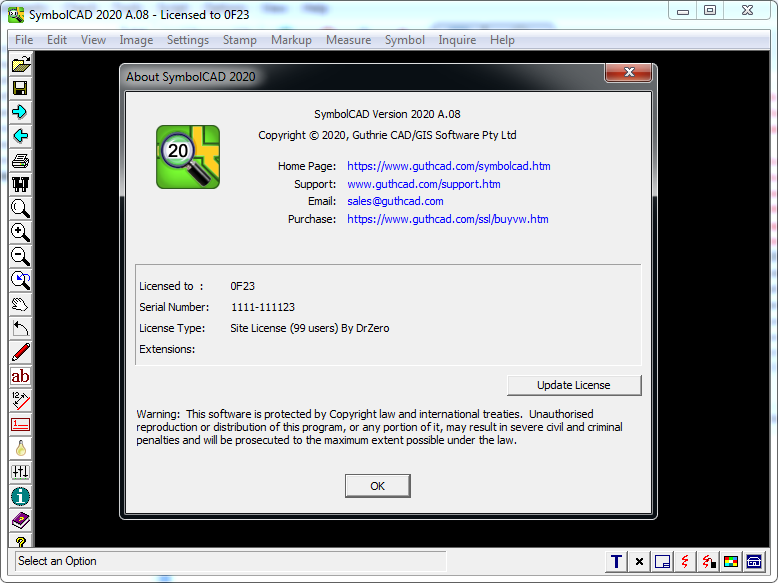The width and height of the screenshot is (778, 583).
Task: Click the 'Select an Option' status field
Action: (x=231, y=561)
